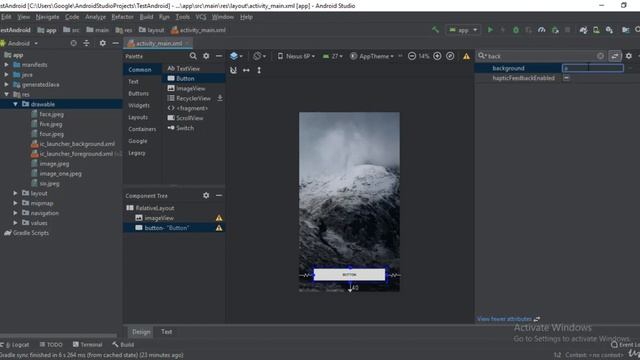Expand the mipmap folder

tap(15, 203)
